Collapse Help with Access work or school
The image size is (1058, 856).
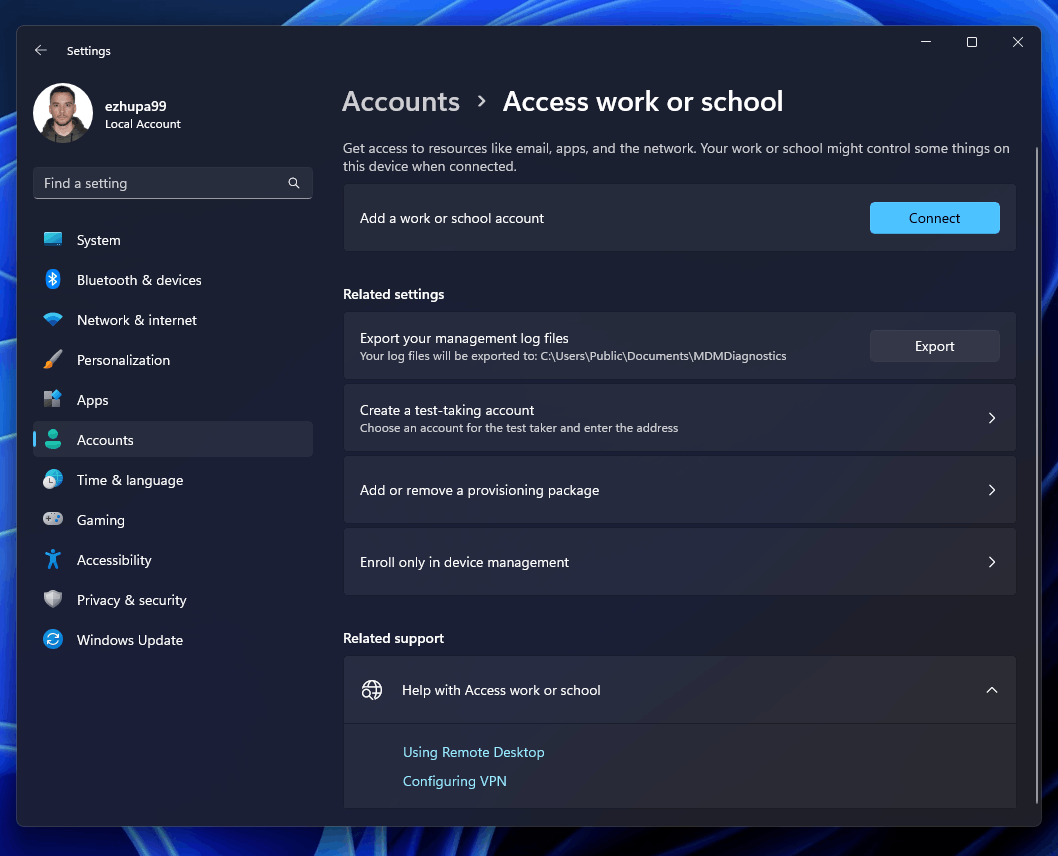992,690
